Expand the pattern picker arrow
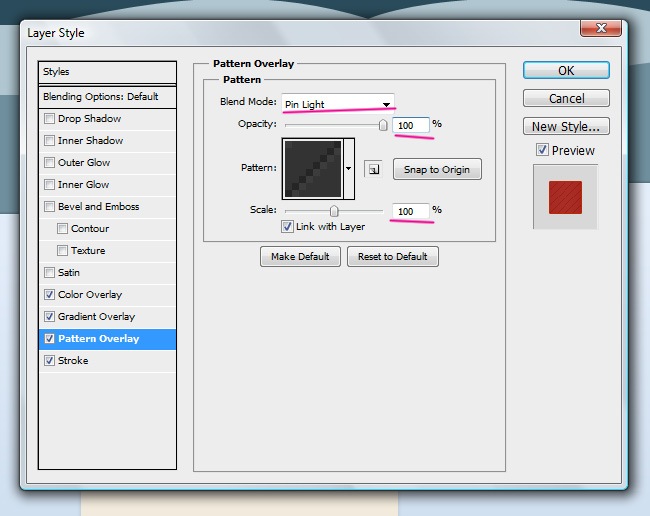Screen dimensions: 650x516 348,169
